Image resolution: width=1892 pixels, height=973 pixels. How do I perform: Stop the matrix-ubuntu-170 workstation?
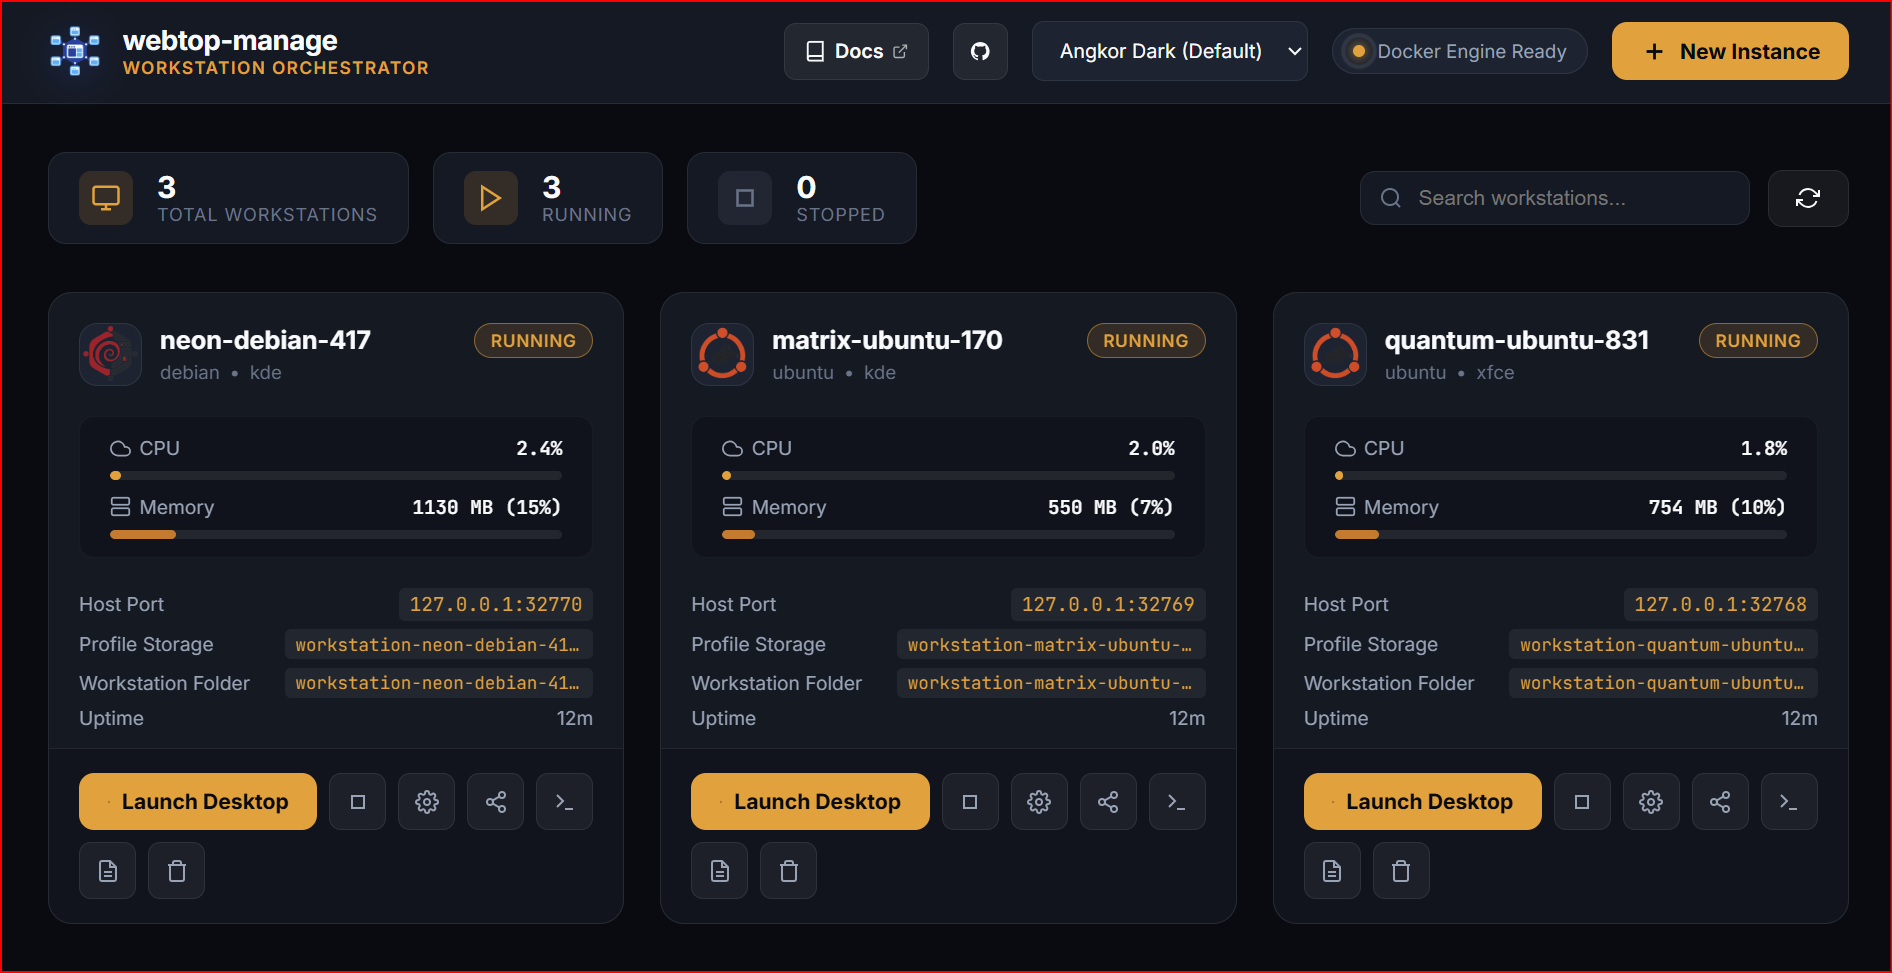click(970, 802)
